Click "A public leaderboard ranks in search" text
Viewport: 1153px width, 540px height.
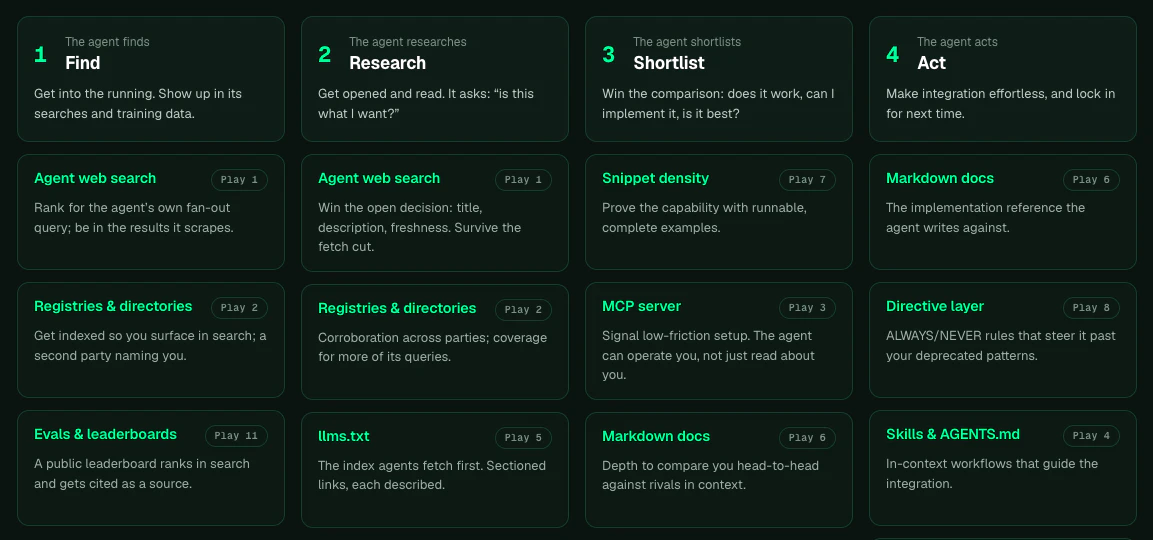(142, 474)
